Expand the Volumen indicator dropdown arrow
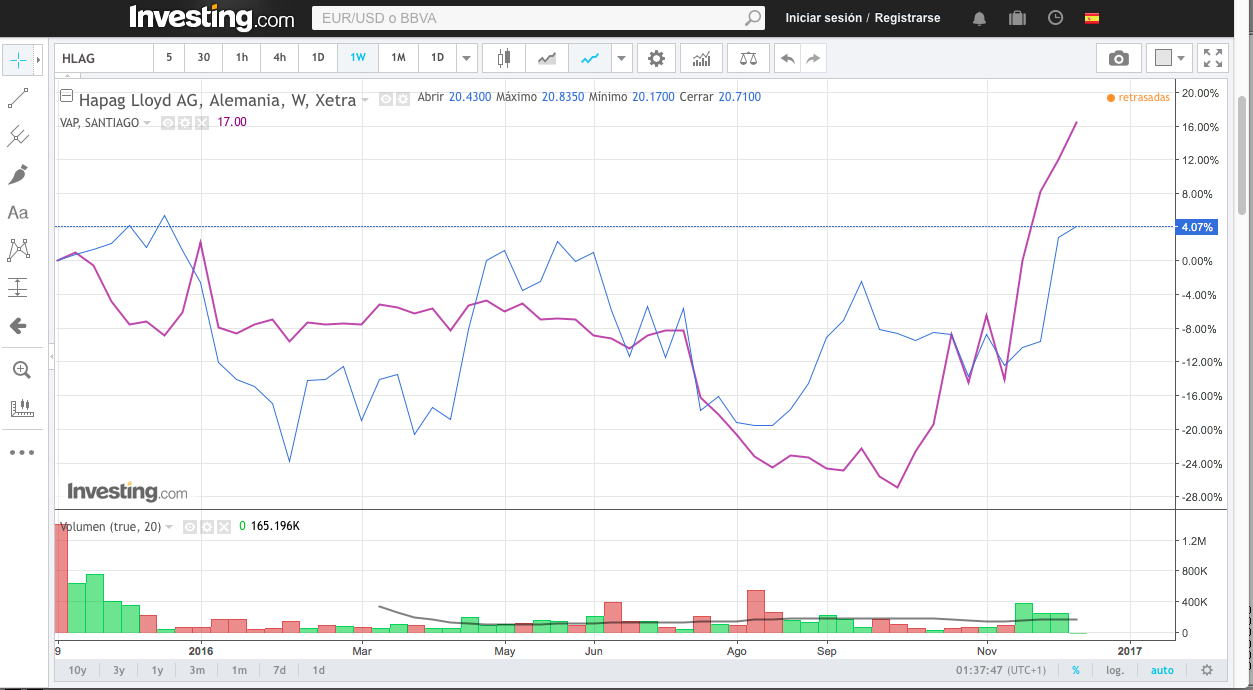The image size is (1253, 690). click(169, 527)
